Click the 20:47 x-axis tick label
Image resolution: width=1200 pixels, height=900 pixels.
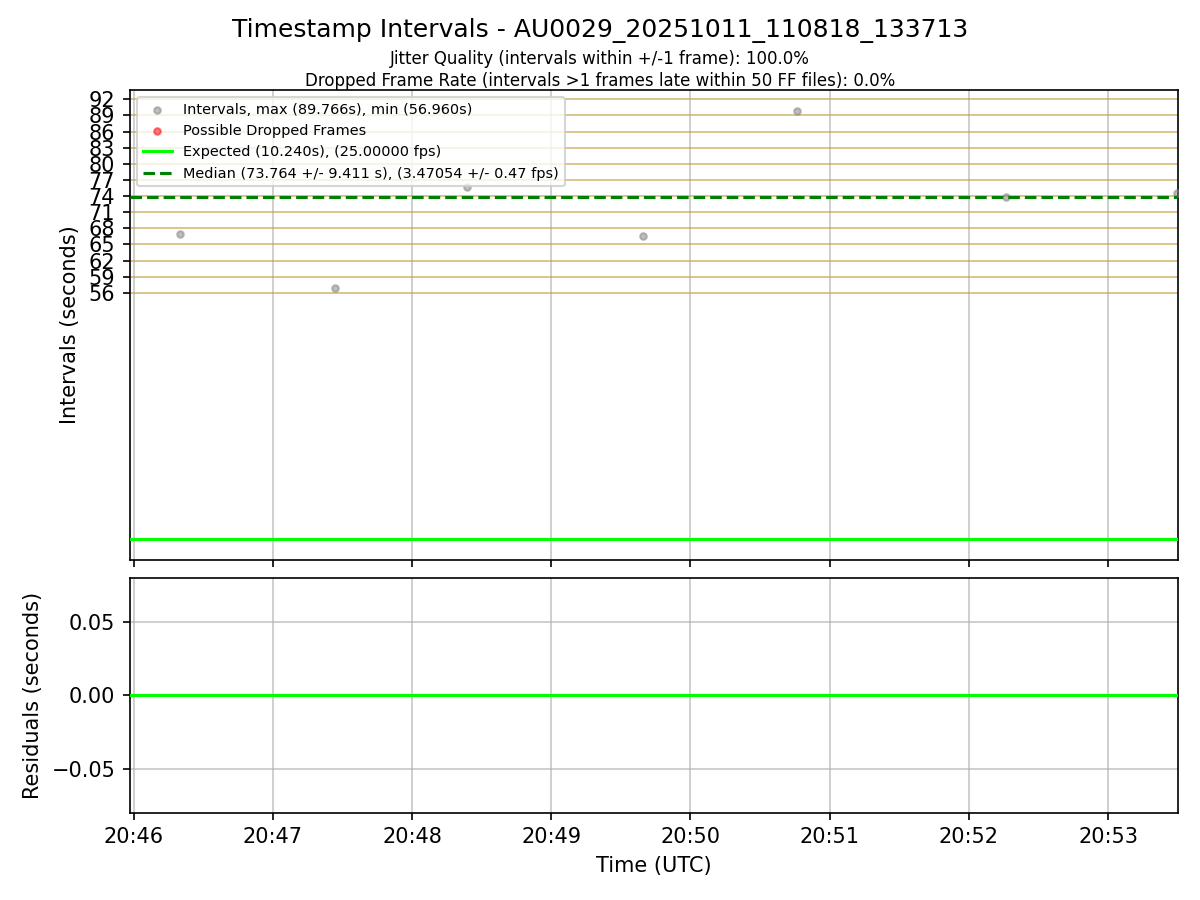[x=273, y=835]
